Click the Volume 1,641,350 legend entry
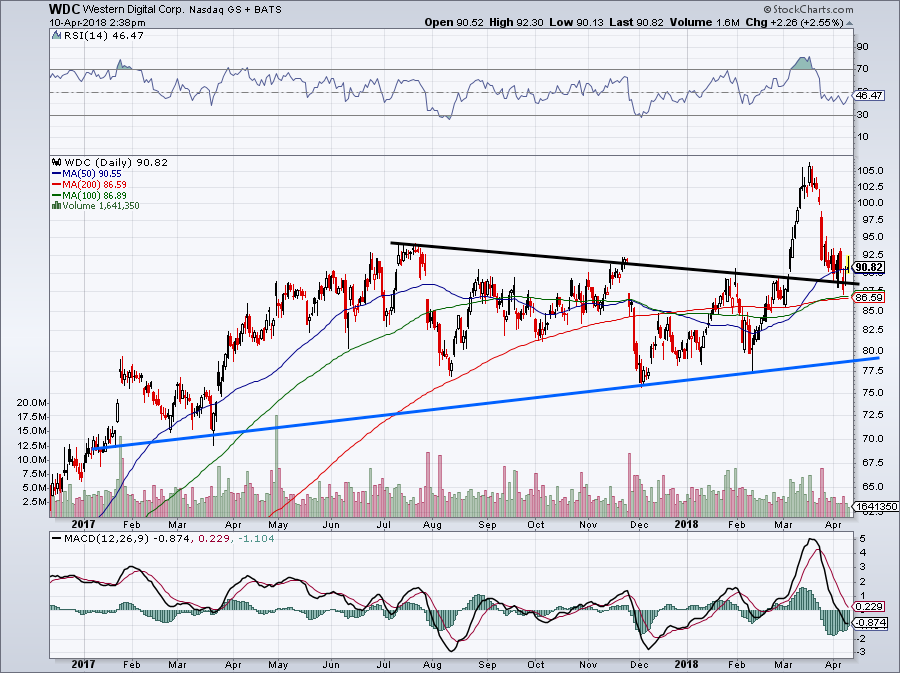900x673 pixels. [x=101, y=205]
